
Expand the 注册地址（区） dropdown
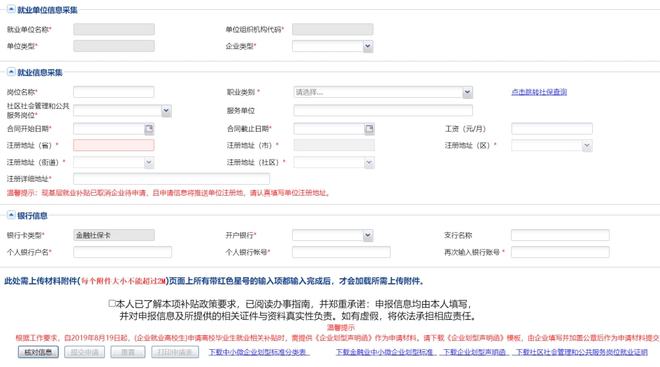(587, 146)
